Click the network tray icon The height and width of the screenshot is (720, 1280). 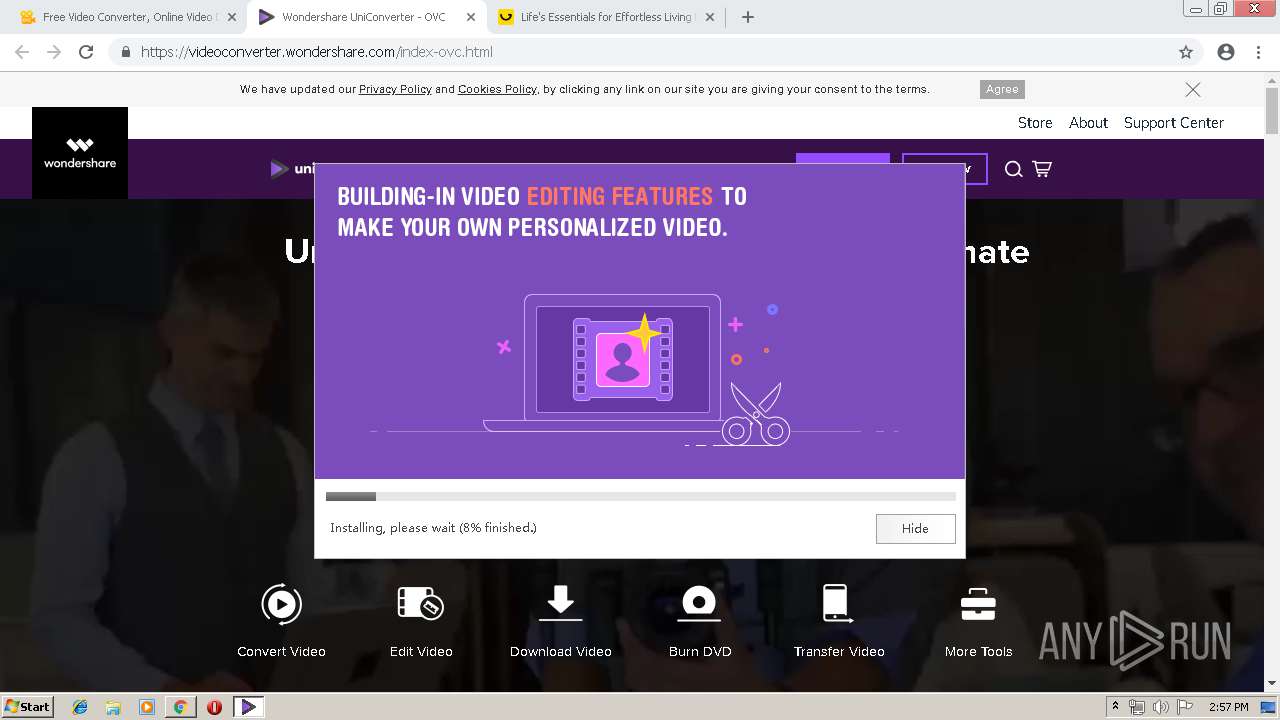pos(1137,707)
